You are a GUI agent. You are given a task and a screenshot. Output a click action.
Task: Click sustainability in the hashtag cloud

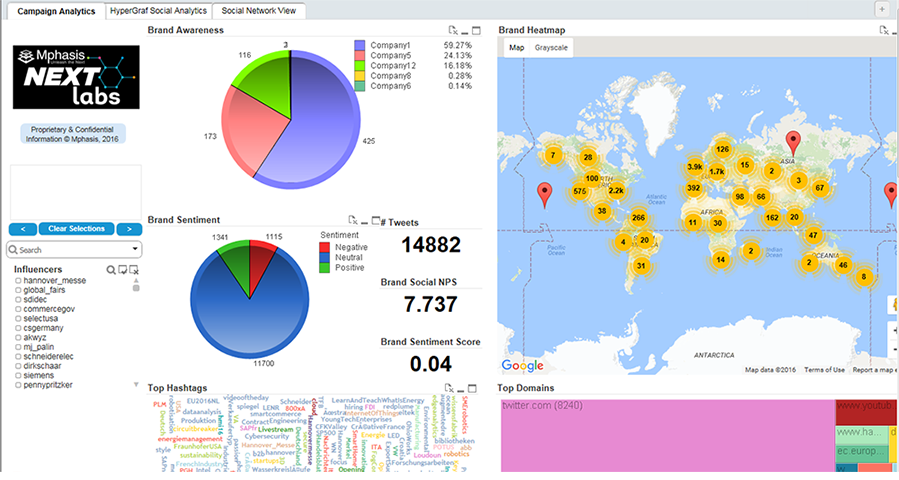point(201,455)
